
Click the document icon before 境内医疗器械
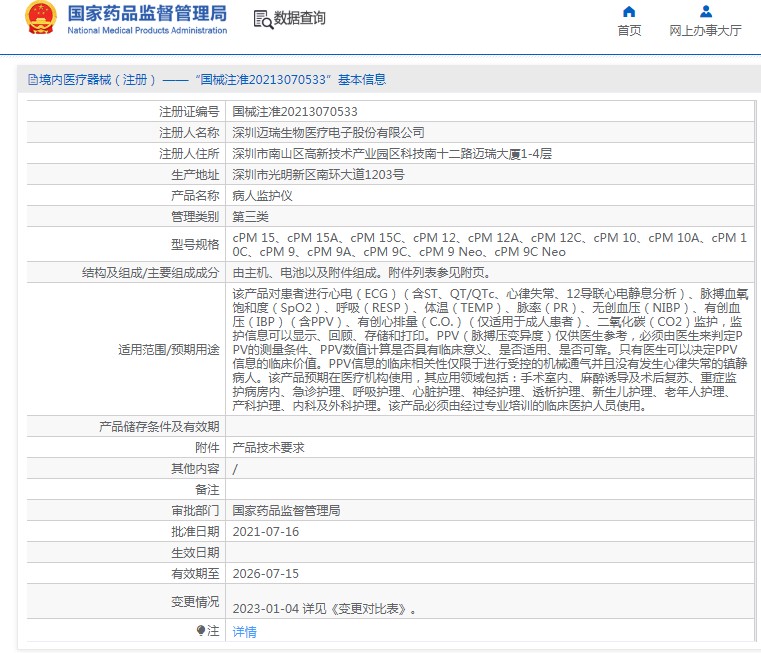point(32,80)
